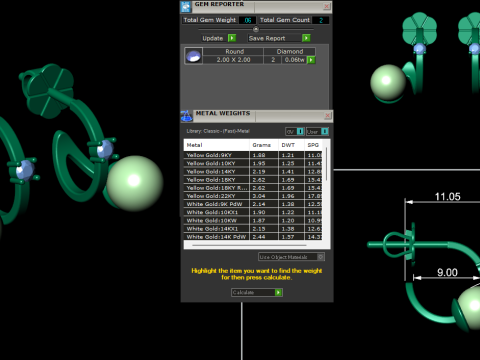Viewport: 480px width, 360px height.
Task: Select the round diamond gem thumbnail
Action: click(193, 56)
